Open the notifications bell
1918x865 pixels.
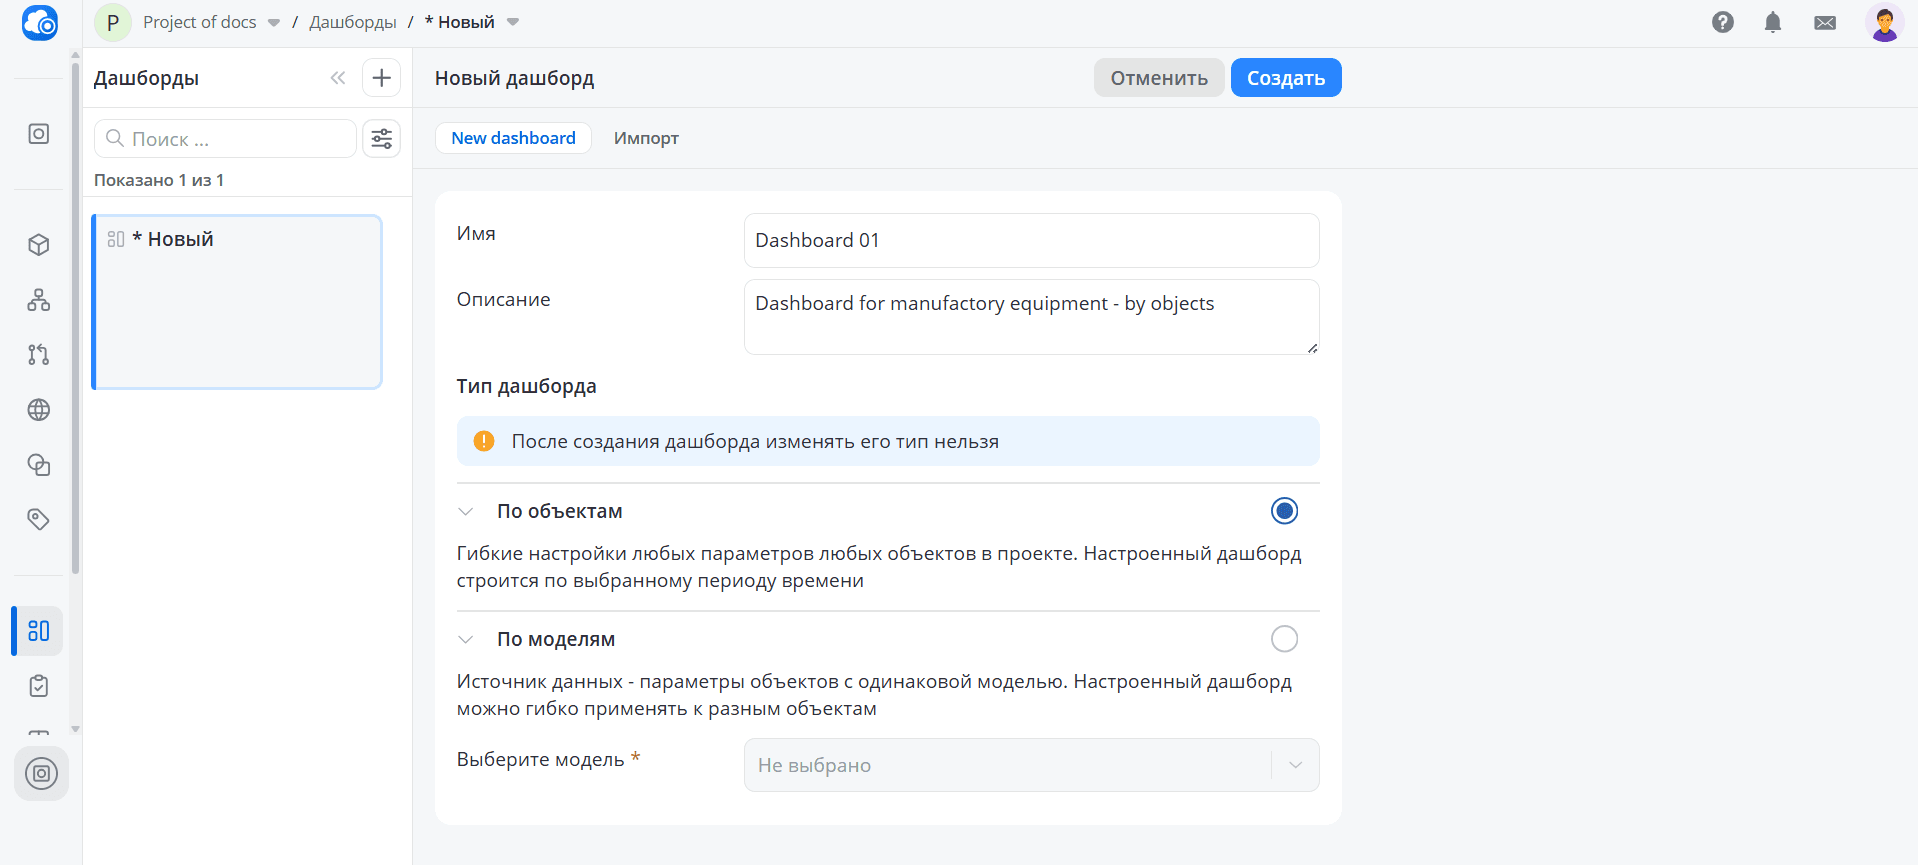[x=1773, y=22]
